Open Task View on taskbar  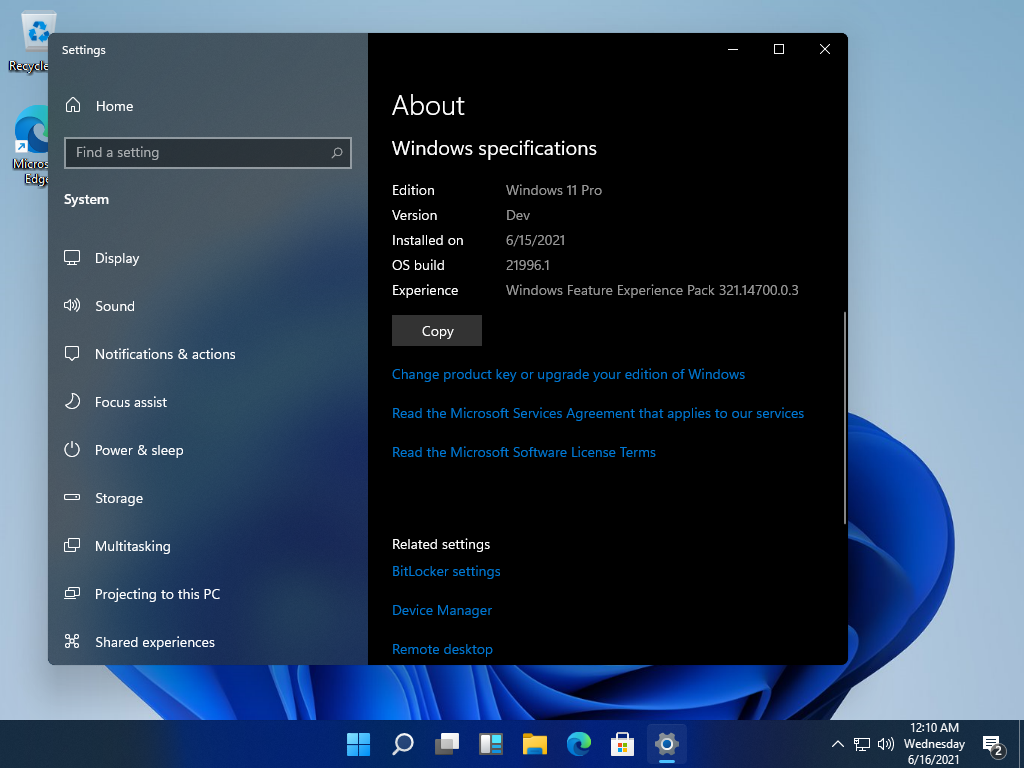(x=447, y=744)
